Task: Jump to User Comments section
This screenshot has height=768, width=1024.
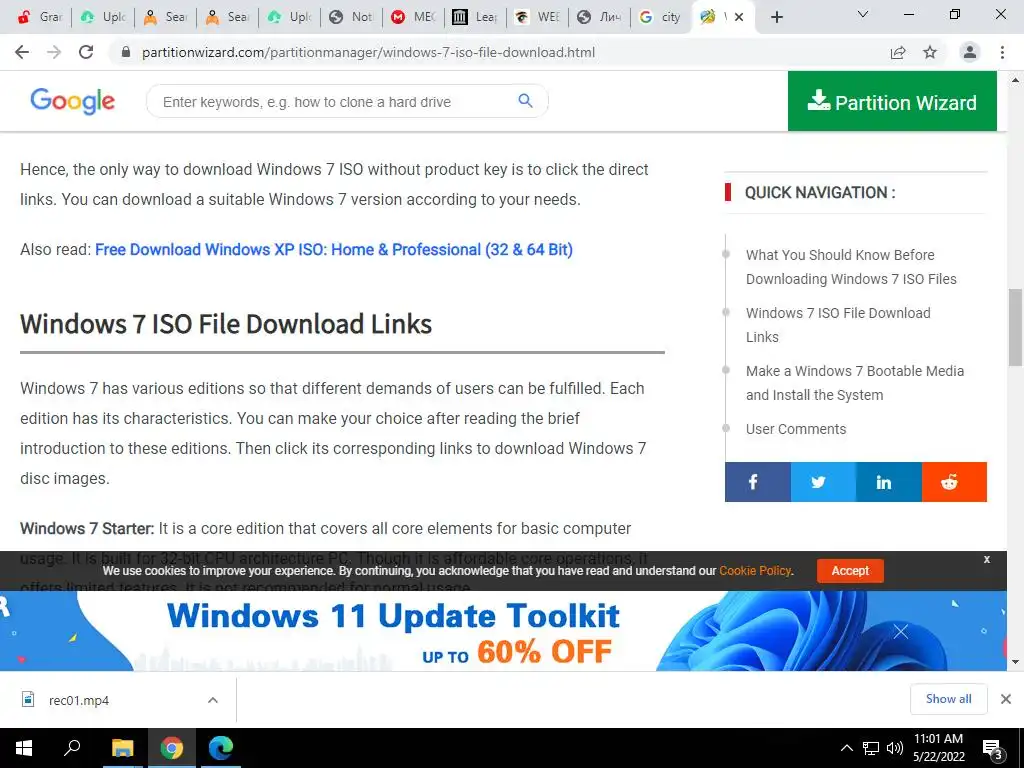Action: click(x=796, y=429)
